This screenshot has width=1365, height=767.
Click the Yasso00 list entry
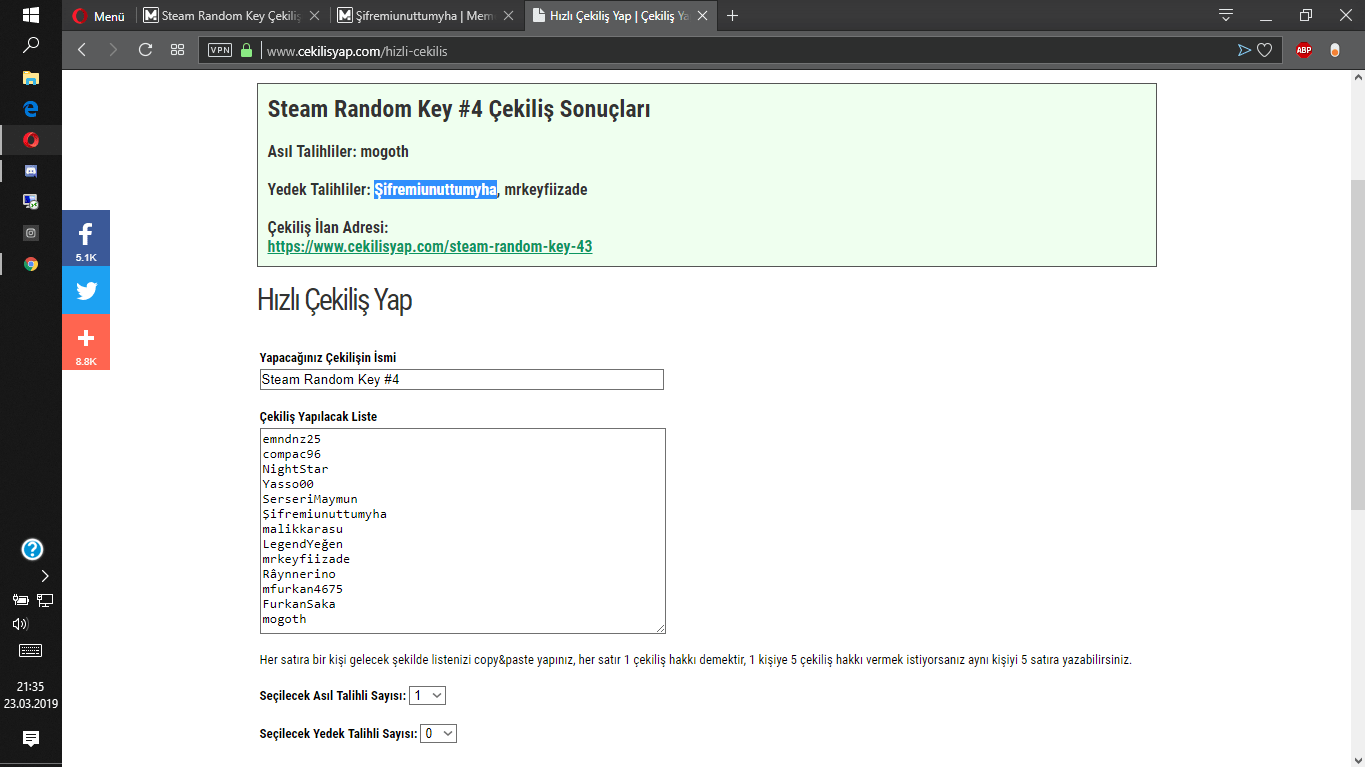(288, 484)
